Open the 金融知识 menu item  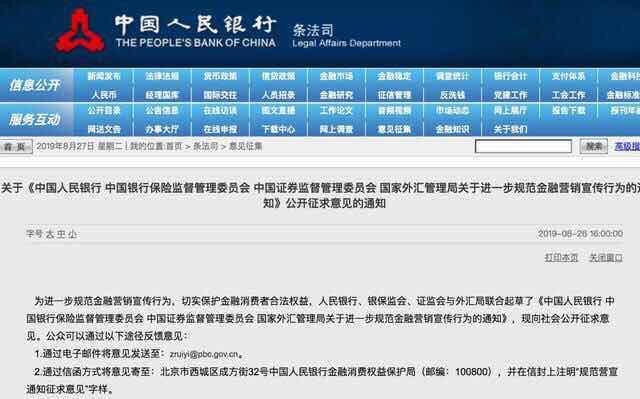452,129
